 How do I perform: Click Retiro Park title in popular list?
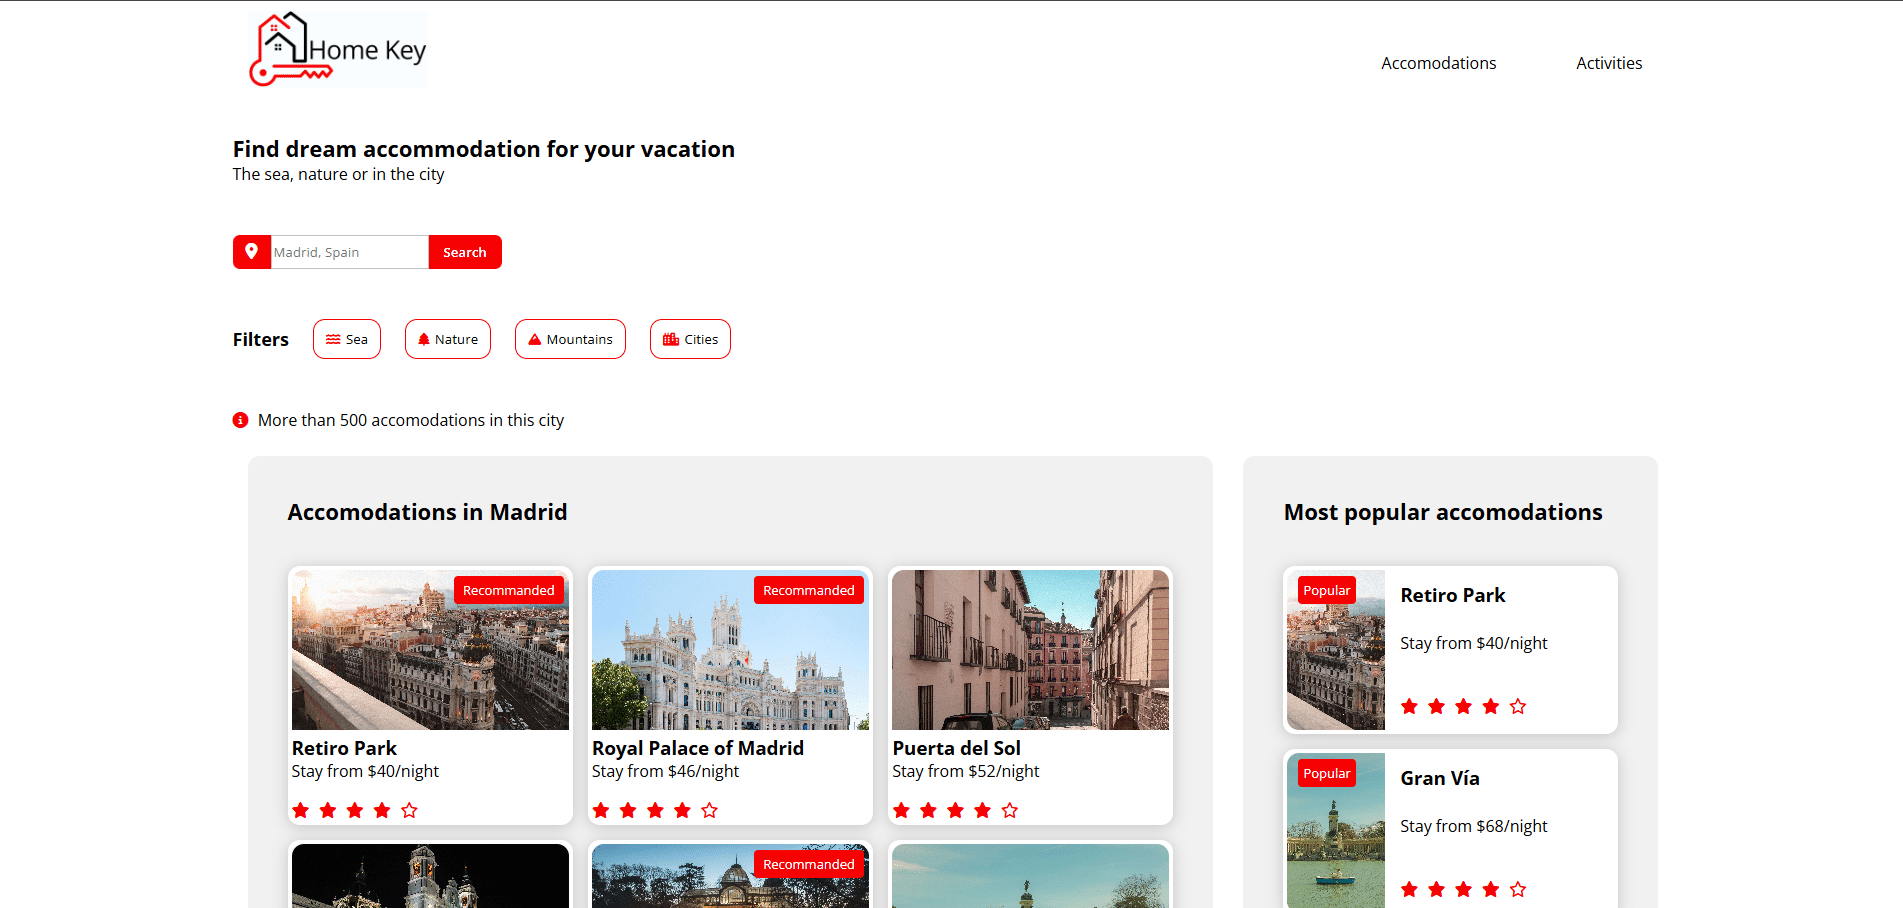pos(1452,595)
